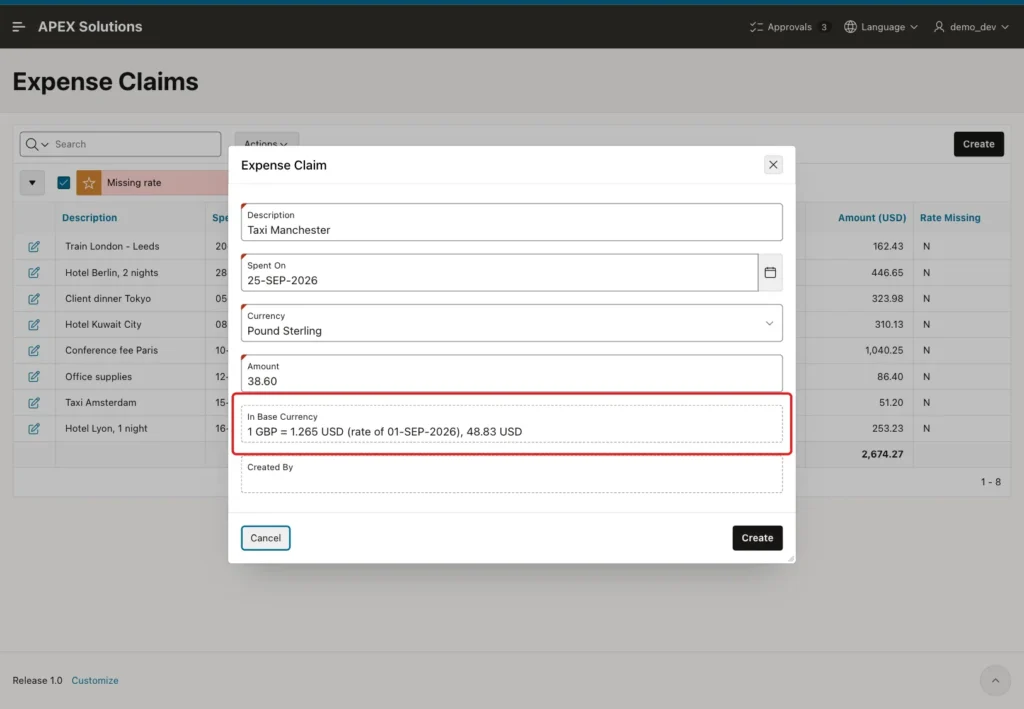Image resolution: width=1024 pixels, height=709 pixels.
Task: Sort by the Description column header
Action: click(x=89, y=218)
